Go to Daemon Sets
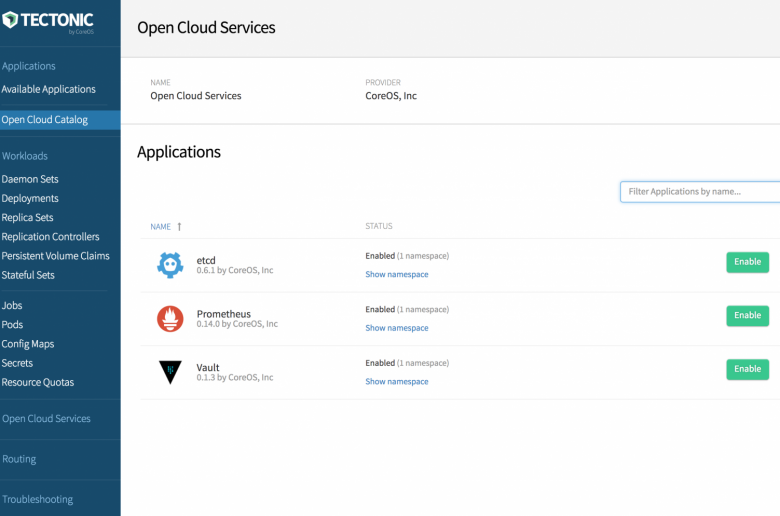Image resolution: width=780 pixels, height=516 pixels. (x=30, y=179)
